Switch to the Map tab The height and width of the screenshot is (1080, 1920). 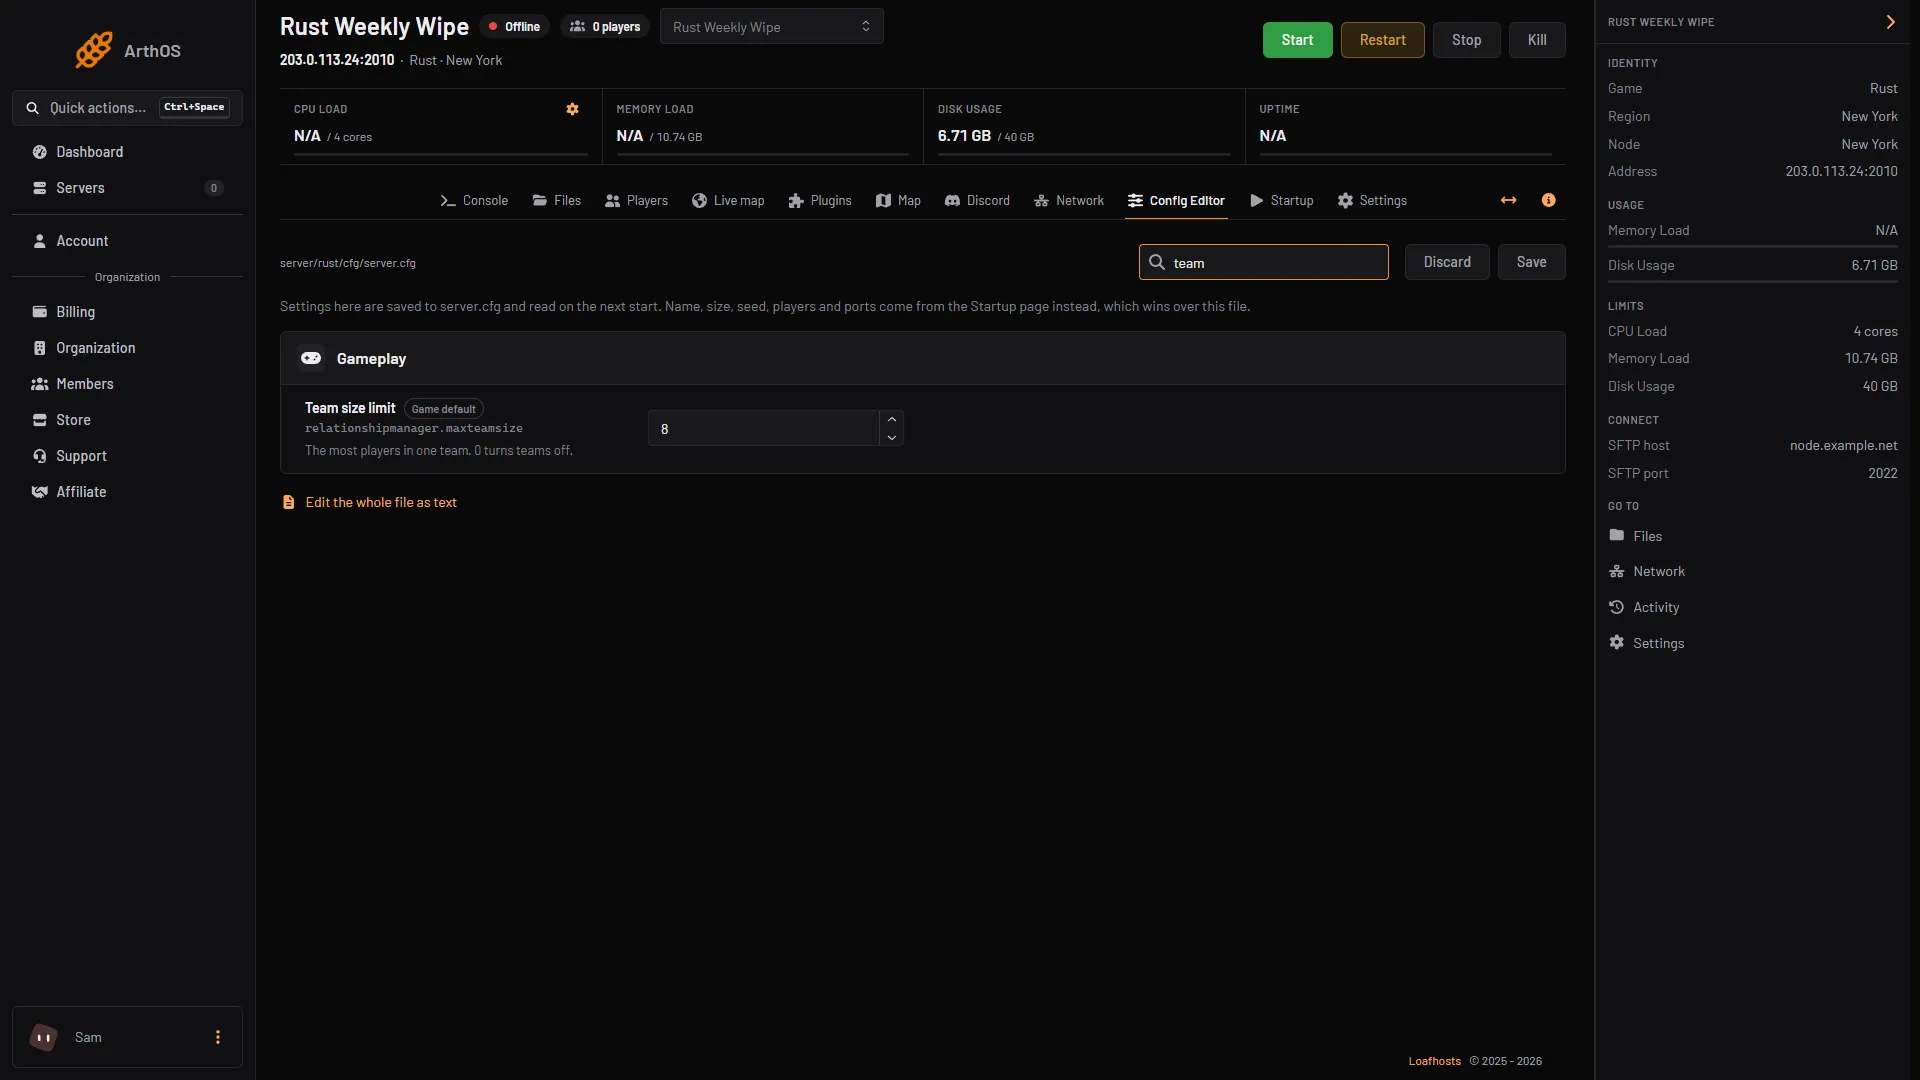click(x=898, y=200)
